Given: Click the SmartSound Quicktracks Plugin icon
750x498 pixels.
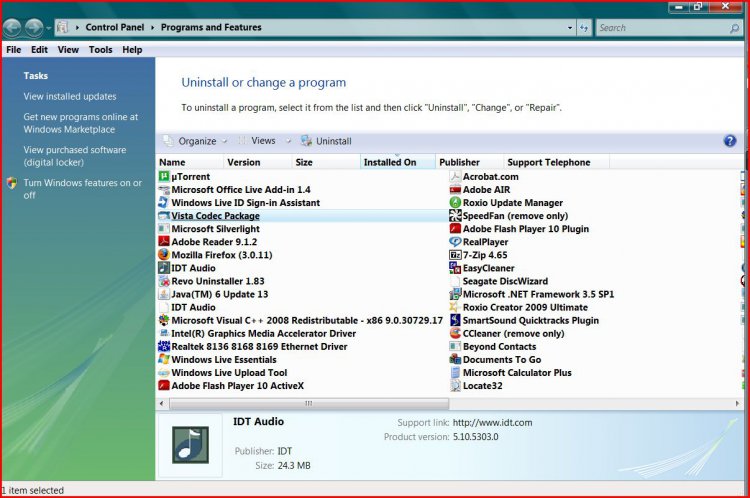Looking at the screenshot, I should pyautogui.click(x=455, y=320).
